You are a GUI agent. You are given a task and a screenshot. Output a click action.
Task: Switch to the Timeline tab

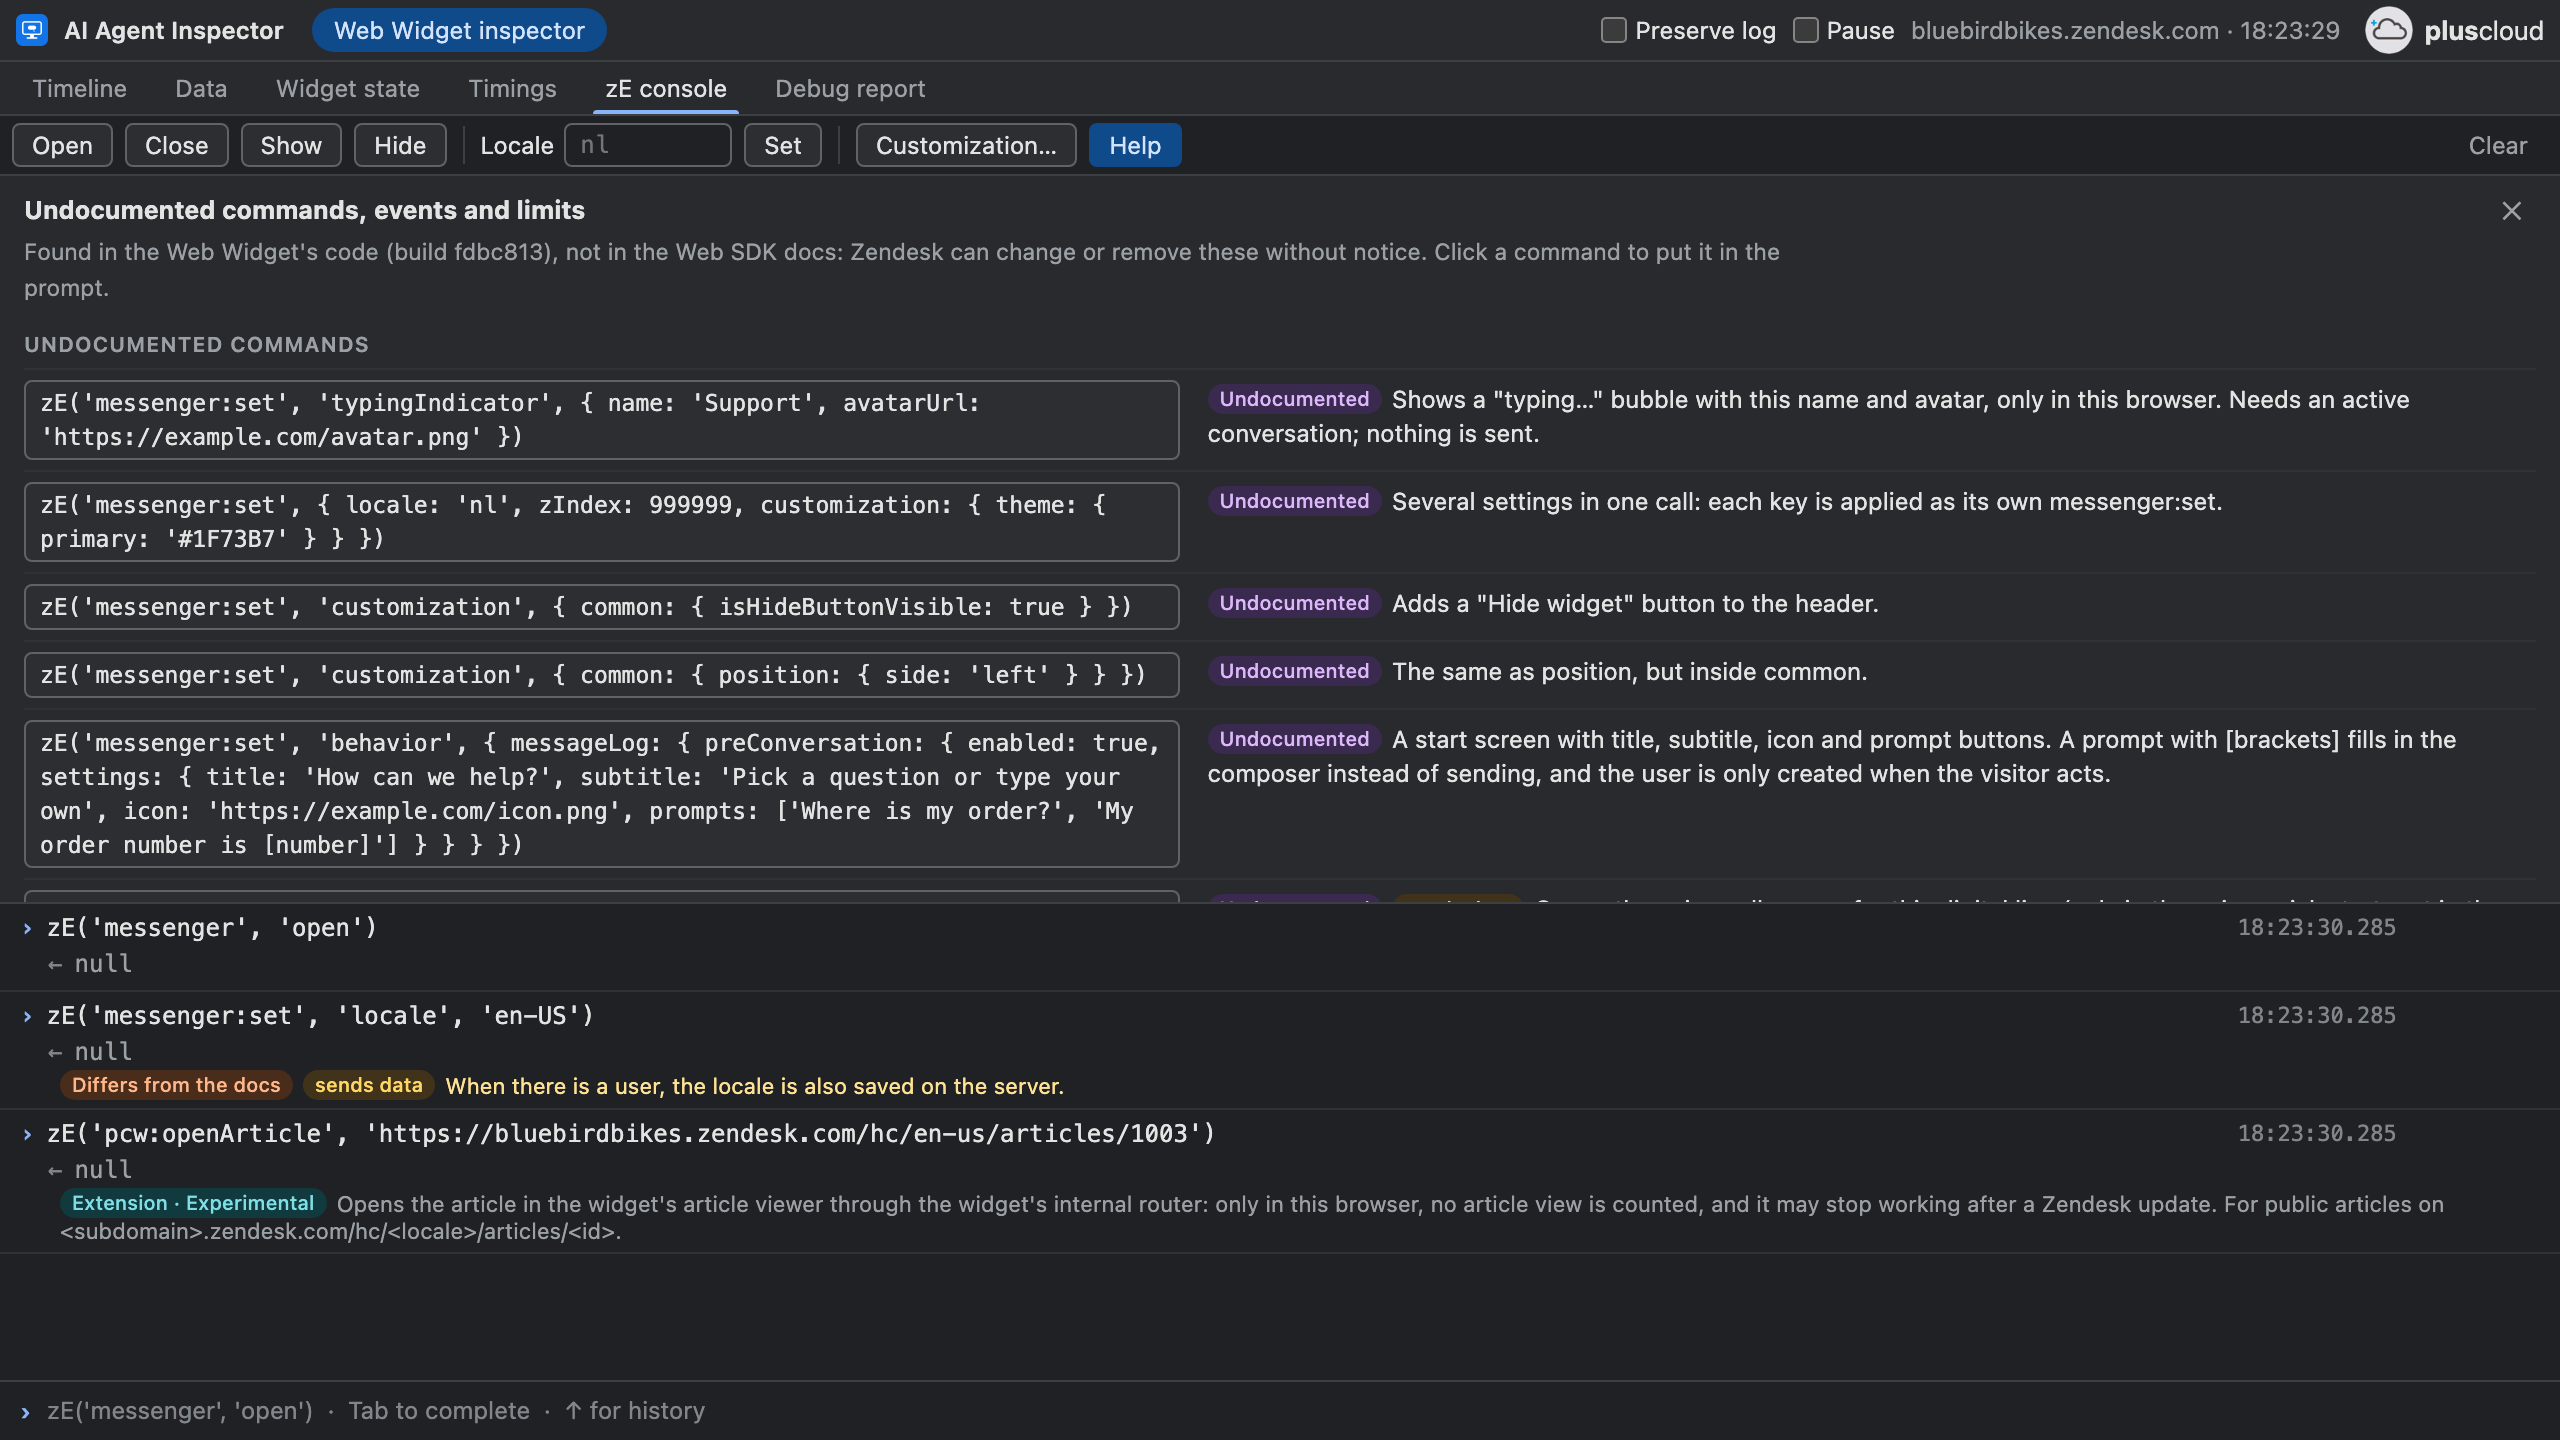coord(80,89)
